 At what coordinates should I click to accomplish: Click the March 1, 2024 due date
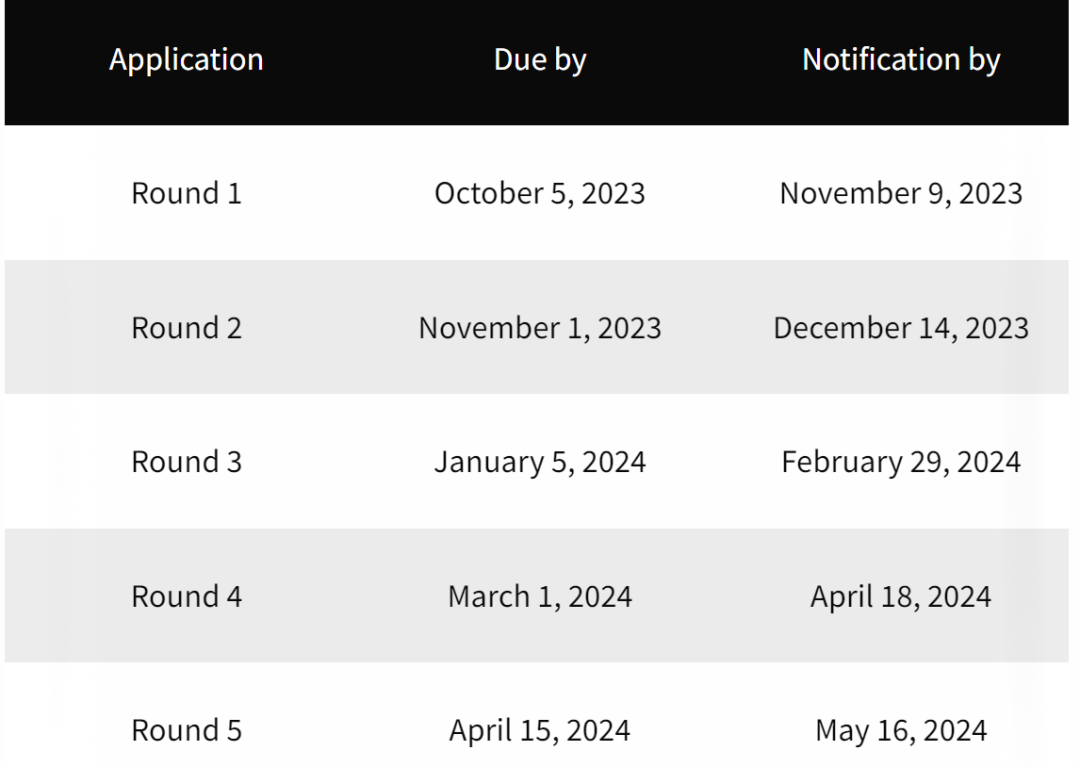coord(540,597)
